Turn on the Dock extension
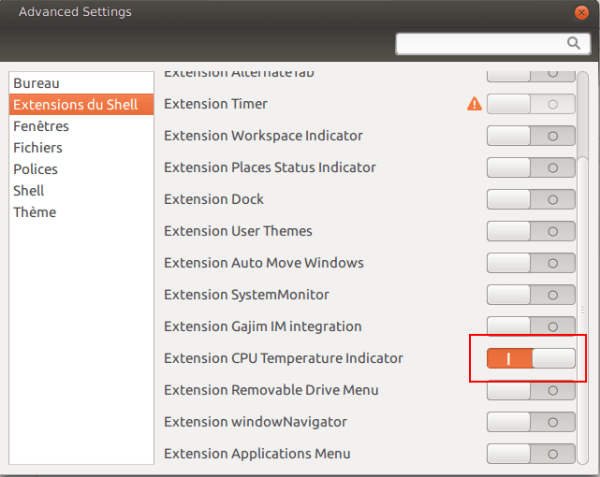 [x=531, y=199]
